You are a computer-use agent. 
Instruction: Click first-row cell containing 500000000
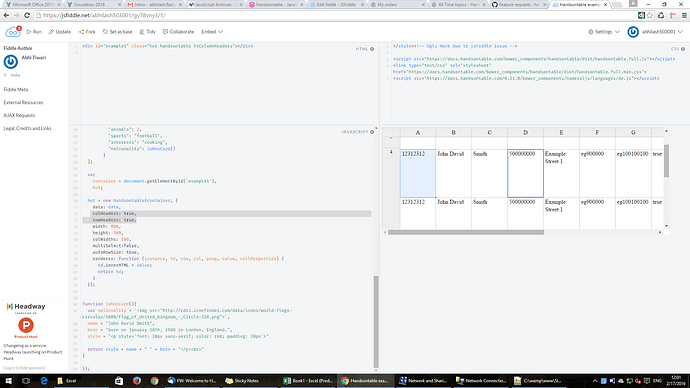tap(525, 173)
